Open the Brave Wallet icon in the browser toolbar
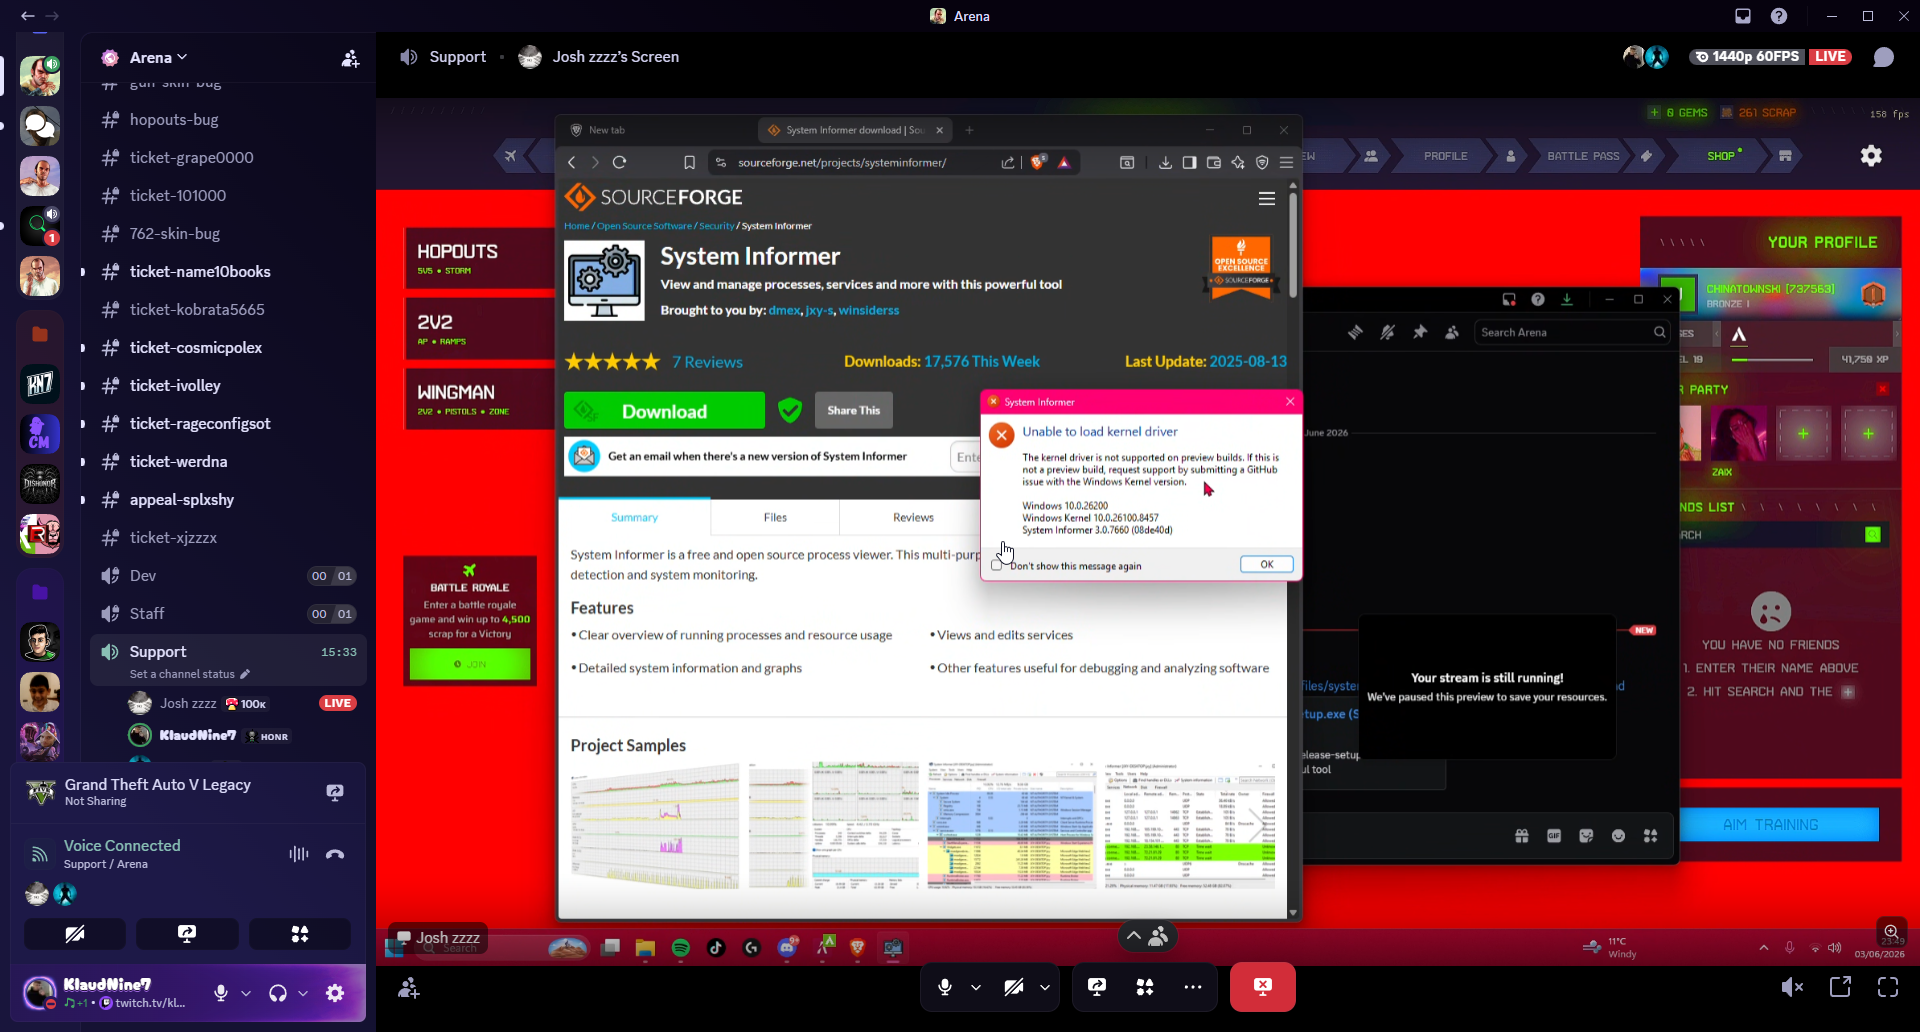This screenshot has height=1032, width=1920. click(x=1214, y=162)
